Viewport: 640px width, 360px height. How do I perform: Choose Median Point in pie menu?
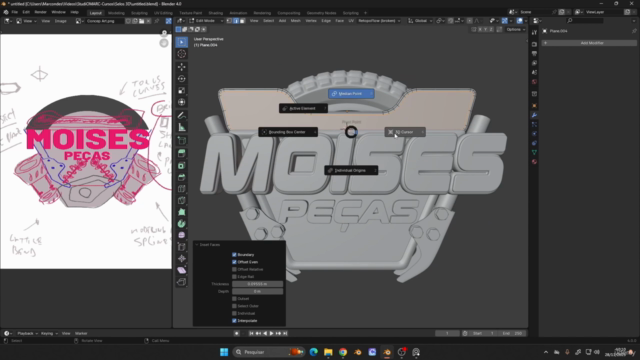click(x=351, y=93)
